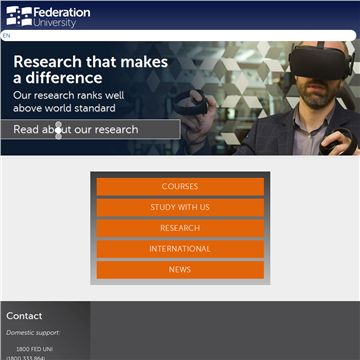Click the logo's book-shaped emblem
Screen dimensions: 360x360
tap(19, 16)
